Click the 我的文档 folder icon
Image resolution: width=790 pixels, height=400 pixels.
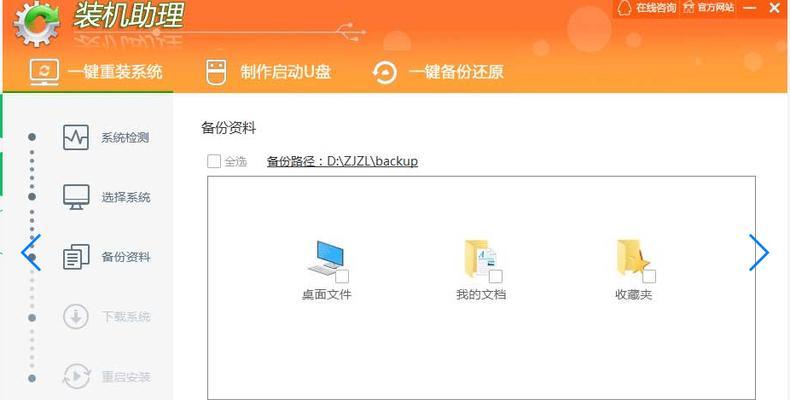[x=480, y=258]
